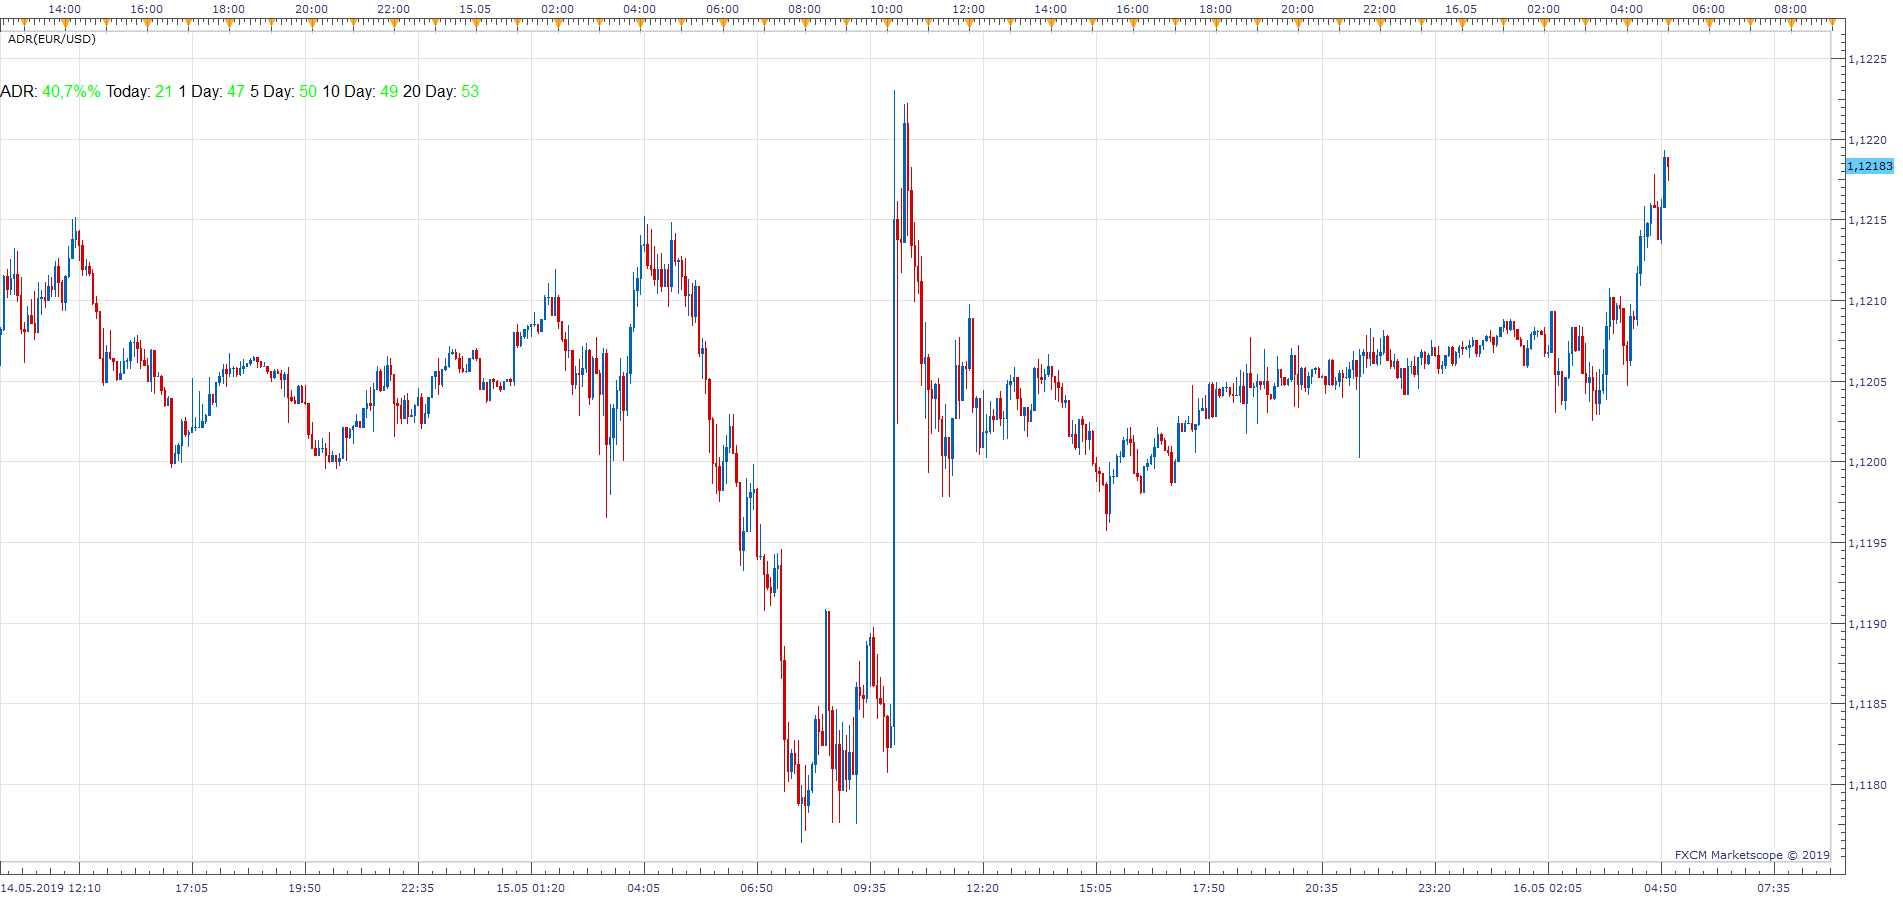Click the 22:35 bottom time axis label
1903x900 pixels.
pos(418,888)
